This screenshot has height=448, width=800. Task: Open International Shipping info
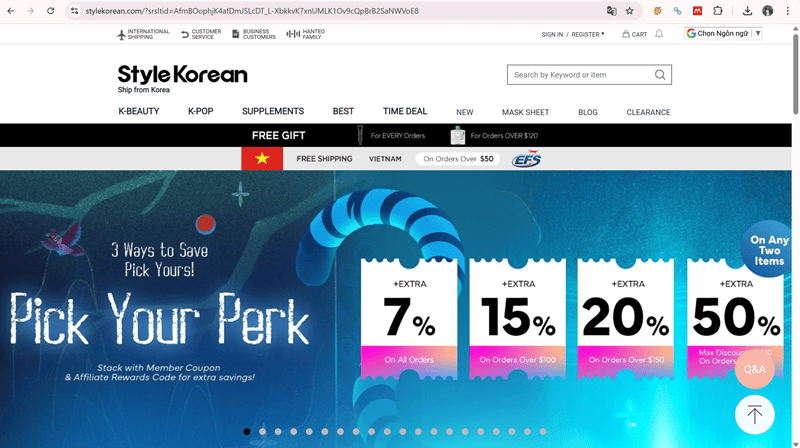click(x=143, y=34)
